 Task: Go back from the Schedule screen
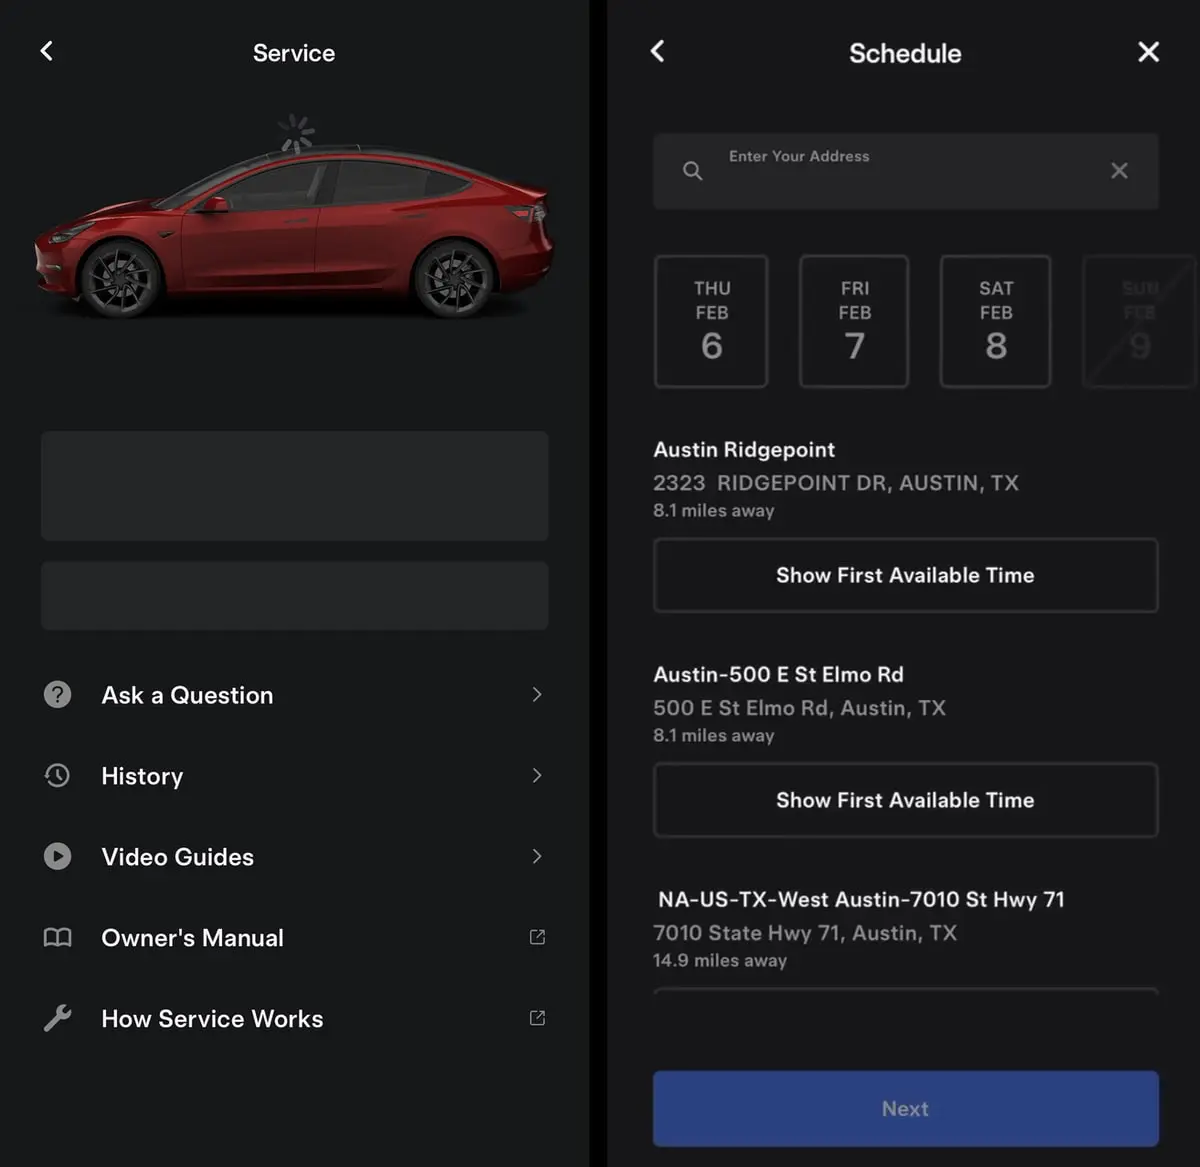(657, 51)
